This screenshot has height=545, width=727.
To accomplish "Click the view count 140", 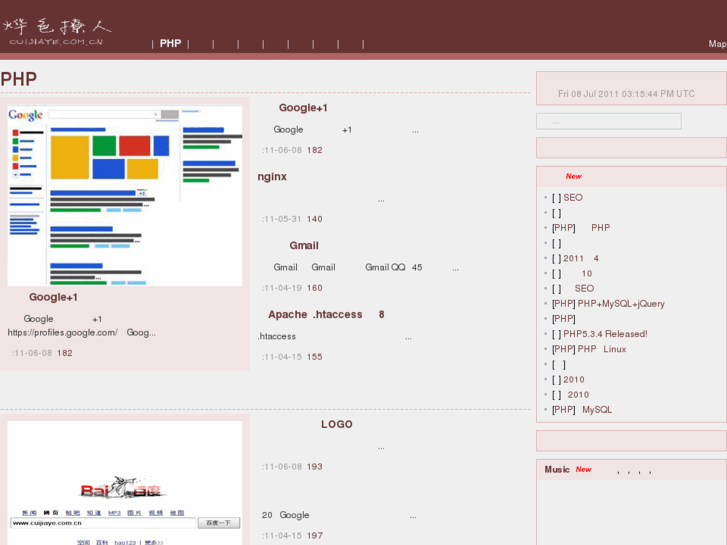I will (314, 219).
